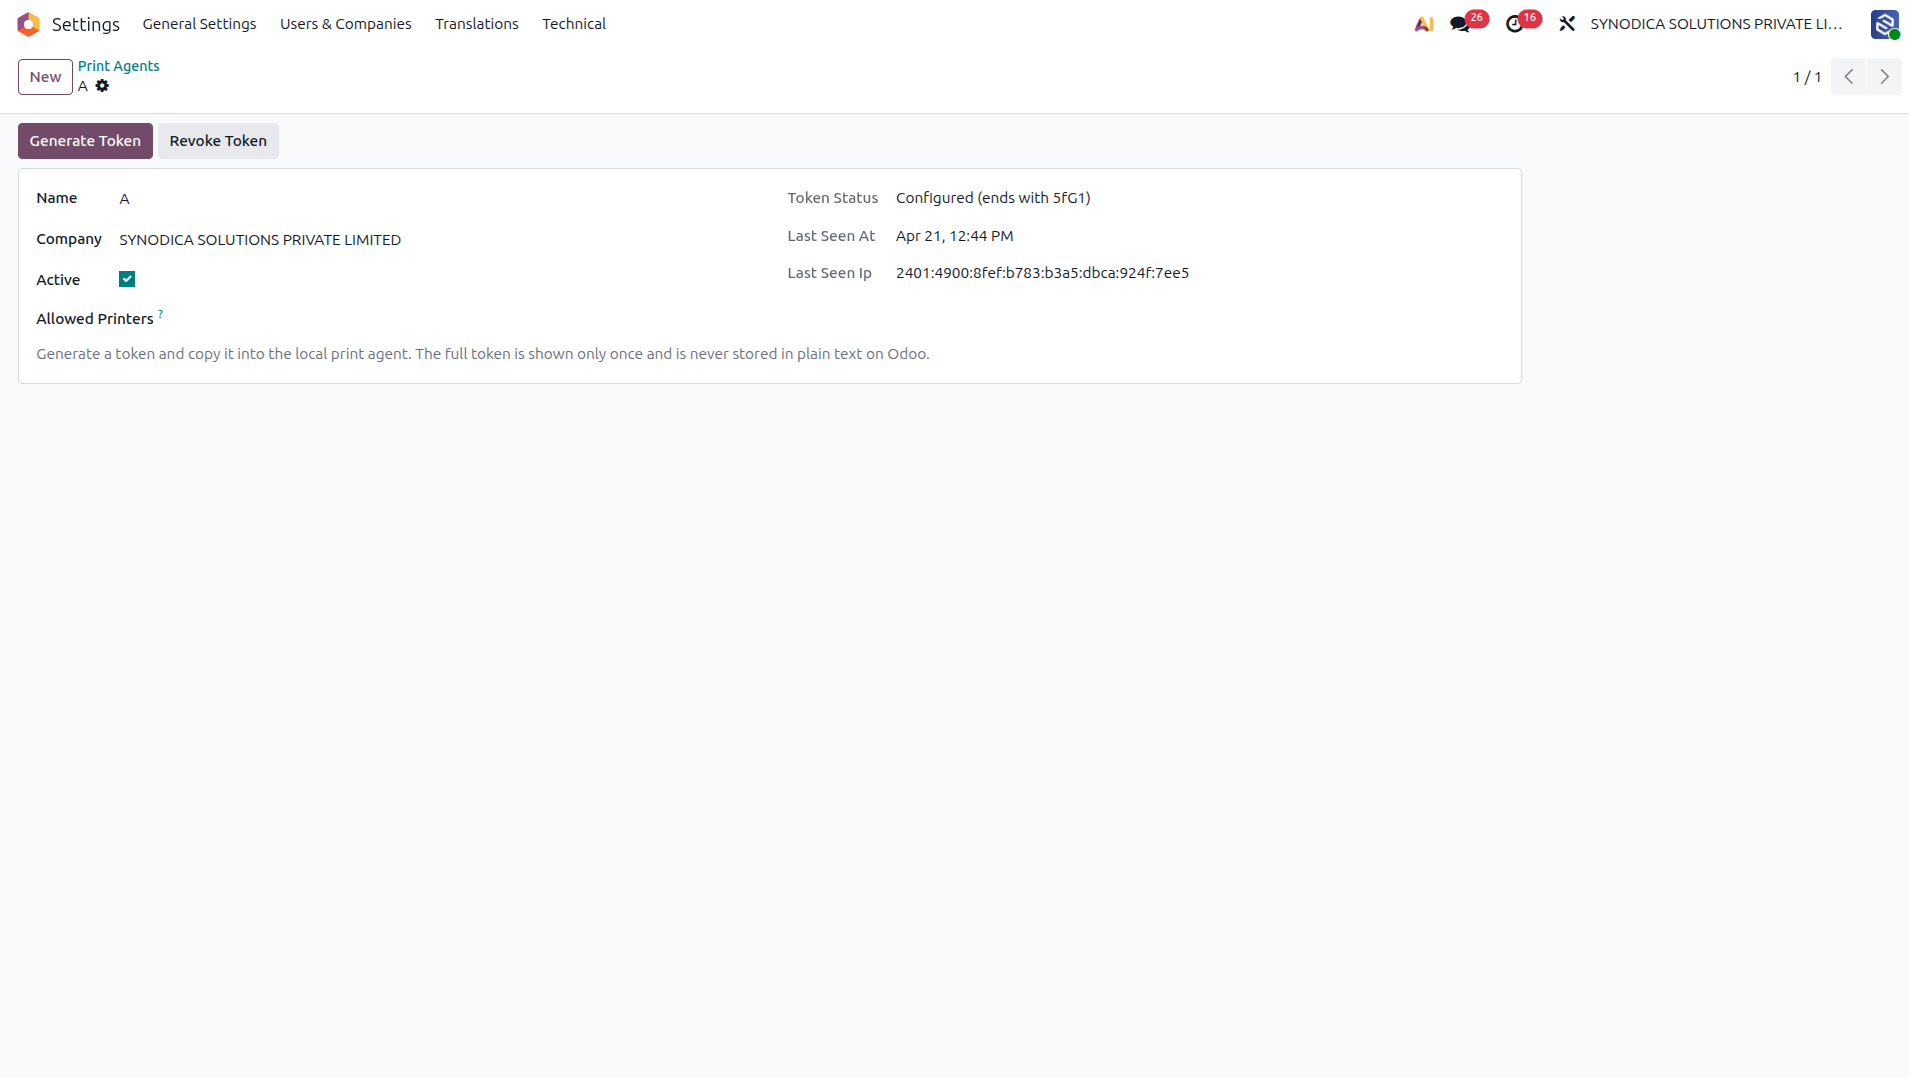Screen dimensions: 1909x1078
Task: Open the Translations menu
Action: (477, 24)
